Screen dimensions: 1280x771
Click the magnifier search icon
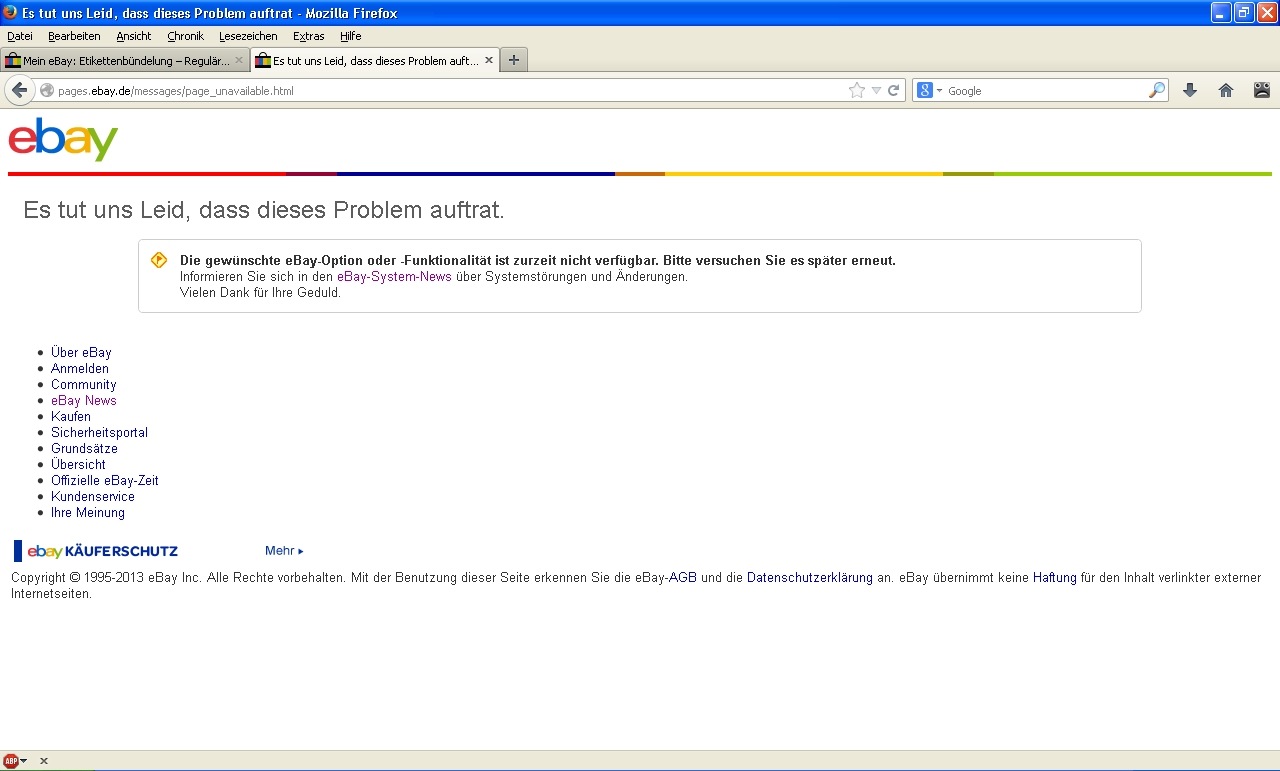click(x=1157, y=90)
